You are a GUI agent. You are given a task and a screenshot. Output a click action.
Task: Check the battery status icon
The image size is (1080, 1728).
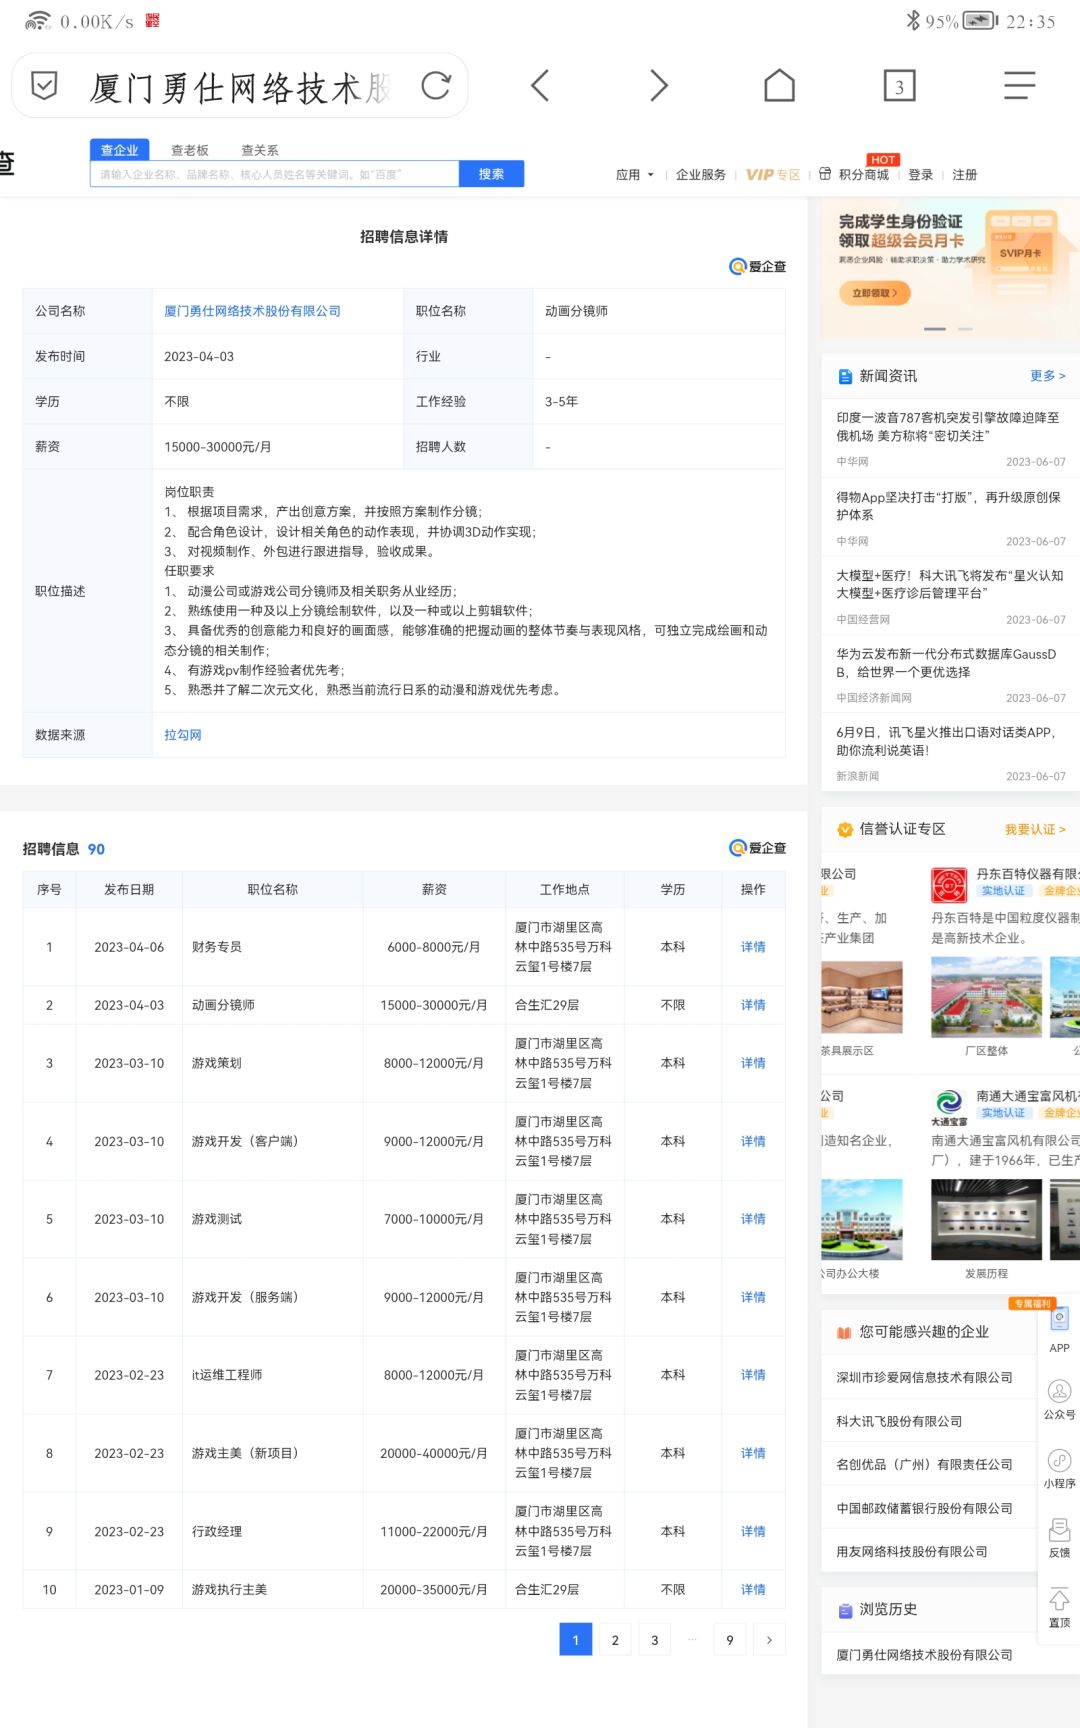coord(980,20)
